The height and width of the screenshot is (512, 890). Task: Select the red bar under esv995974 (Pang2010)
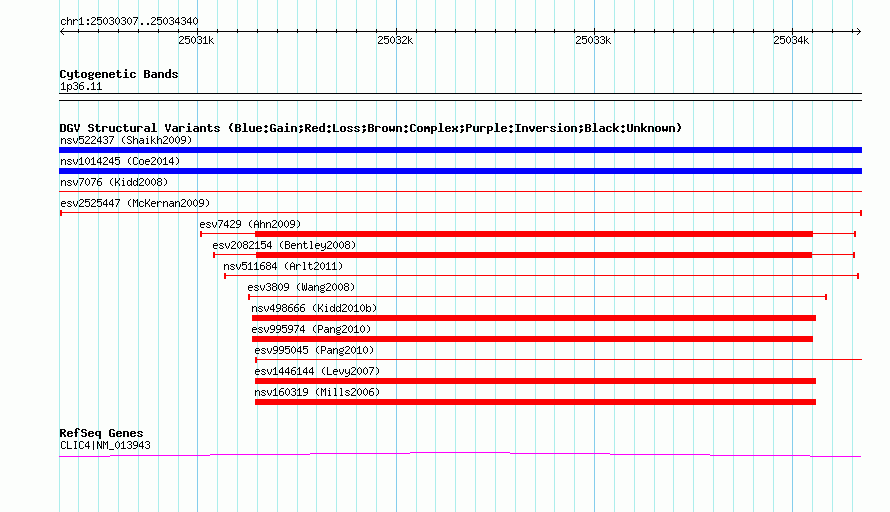click(532, 339)
